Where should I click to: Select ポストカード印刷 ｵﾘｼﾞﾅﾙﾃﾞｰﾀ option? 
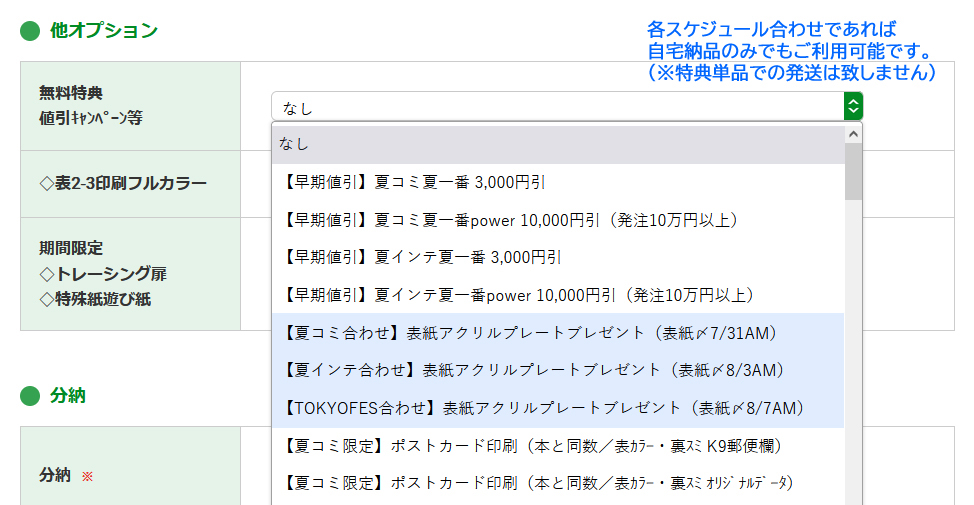pyautogui.click(x=558, y=483)
